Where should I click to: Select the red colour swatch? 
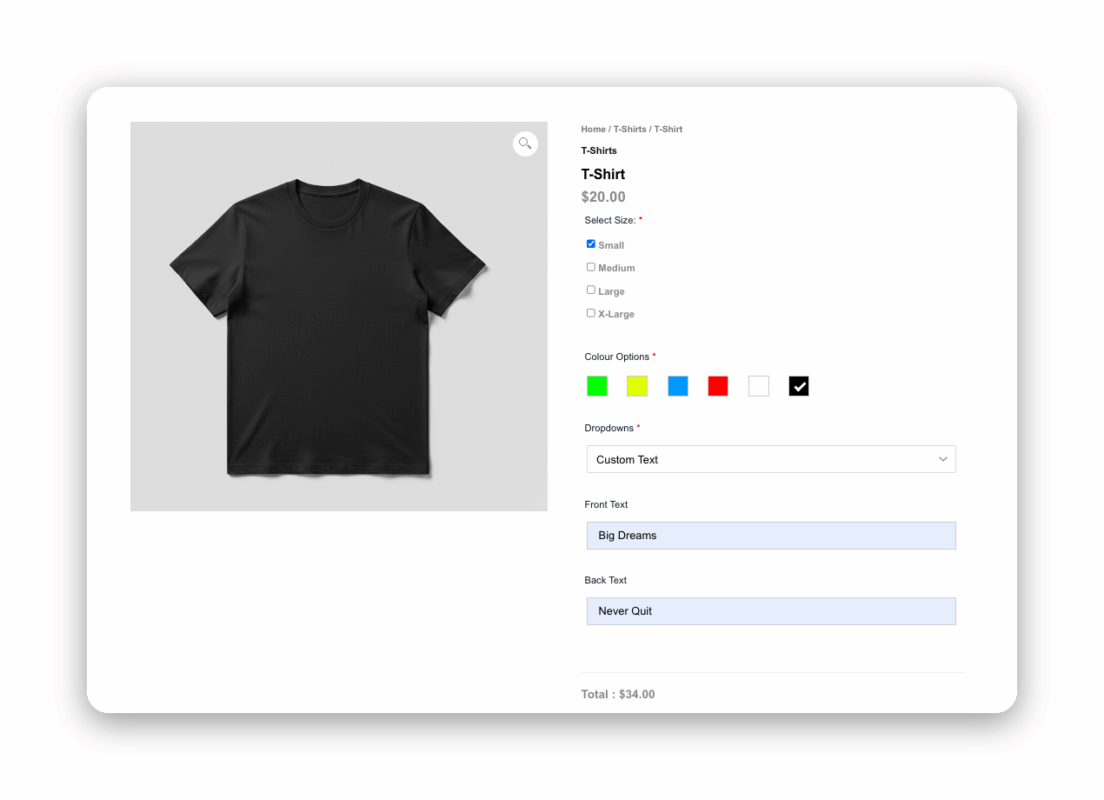(x=718, y=386)
